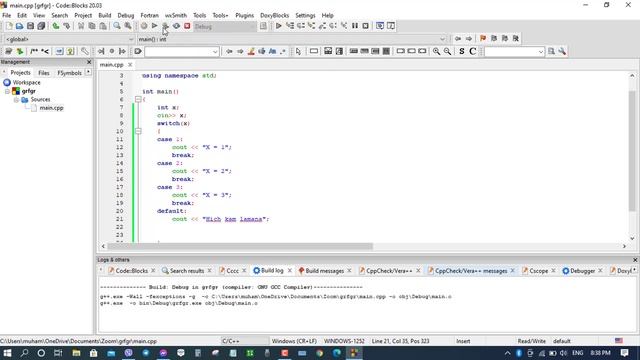Click the Build and run icon
Viewport: 640px width, 360px height.
pyautogui.click(x=165, y=26)
